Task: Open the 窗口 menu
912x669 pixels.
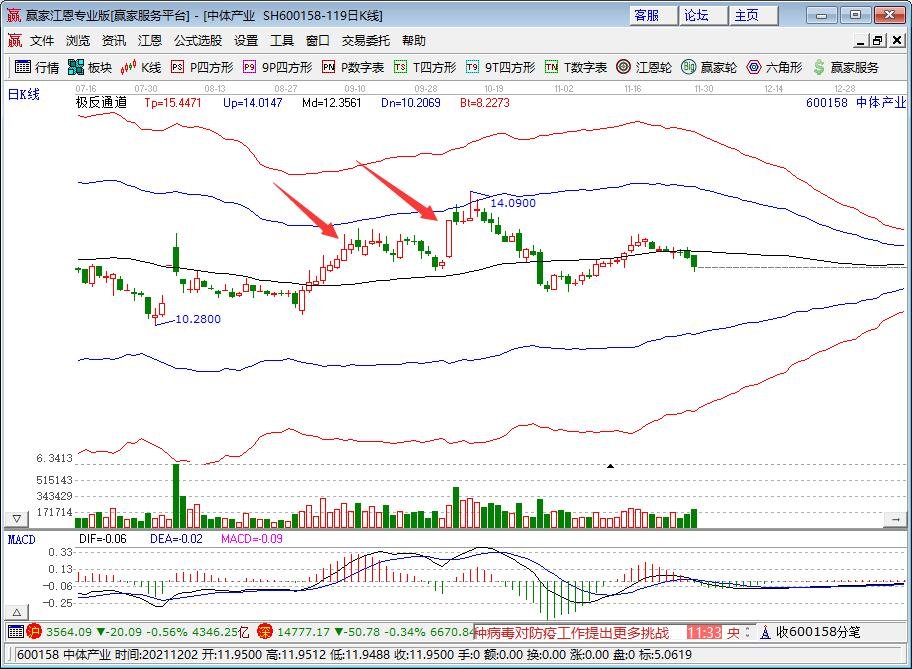Action: [318, 40]
